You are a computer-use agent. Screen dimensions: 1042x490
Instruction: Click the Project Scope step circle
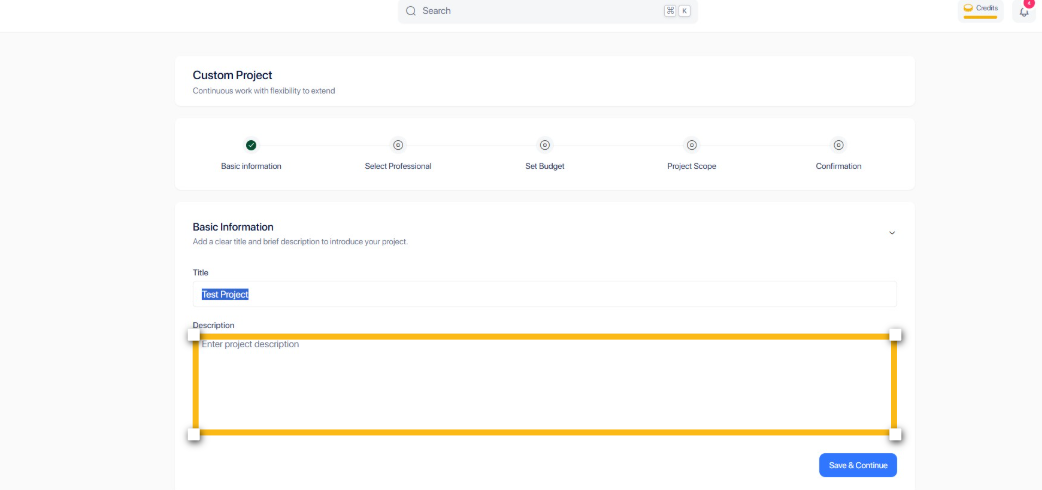pos(691,145)
